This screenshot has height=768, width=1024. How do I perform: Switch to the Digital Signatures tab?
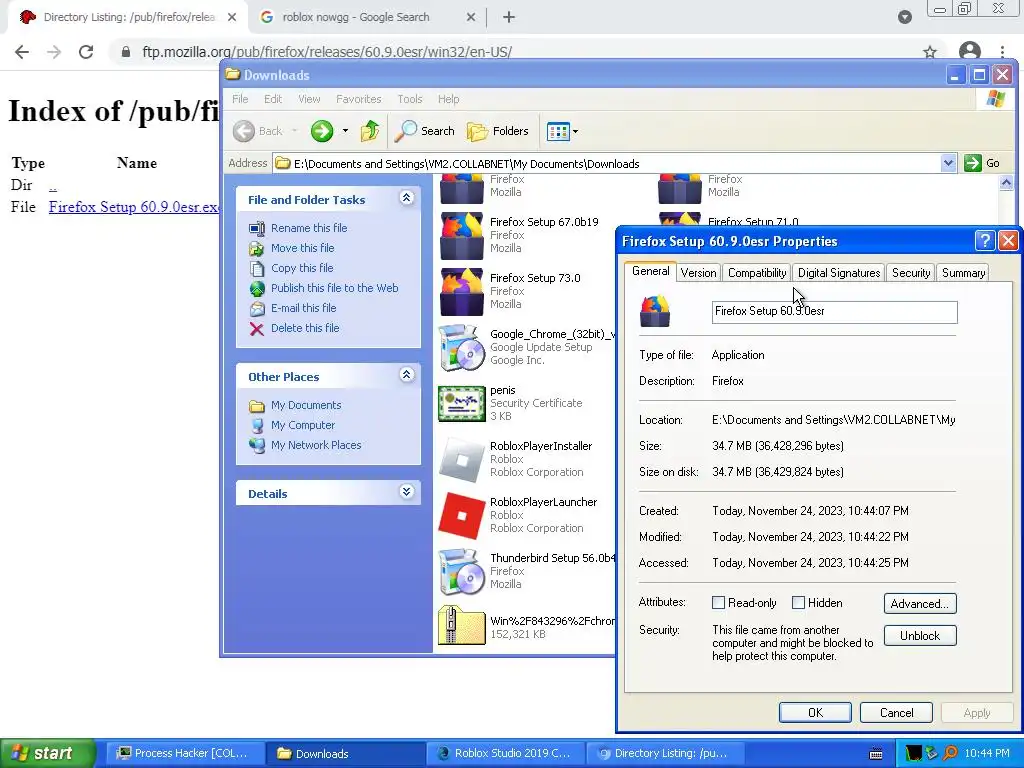pos(839,273)
